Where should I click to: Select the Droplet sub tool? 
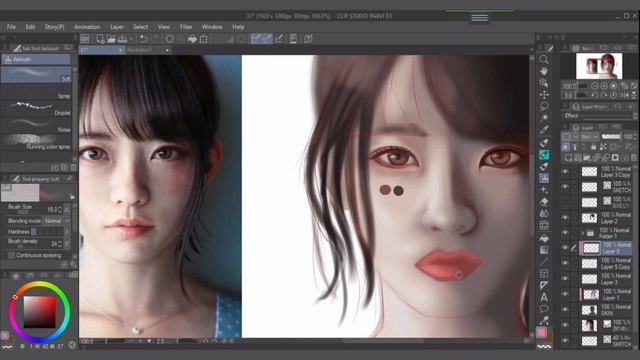tap(36, 109)
